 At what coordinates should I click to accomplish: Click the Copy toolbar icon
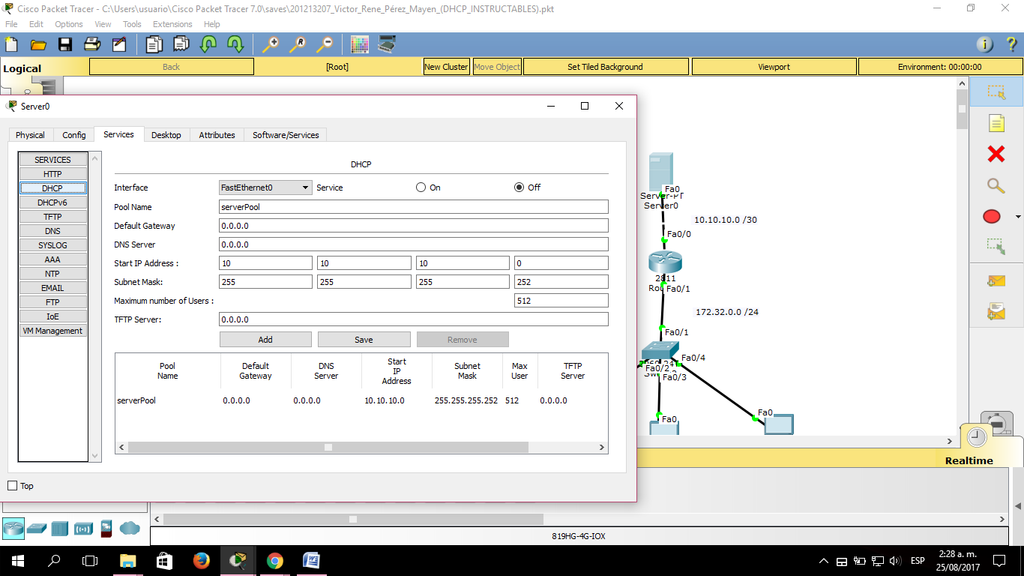tap(154, 44)
